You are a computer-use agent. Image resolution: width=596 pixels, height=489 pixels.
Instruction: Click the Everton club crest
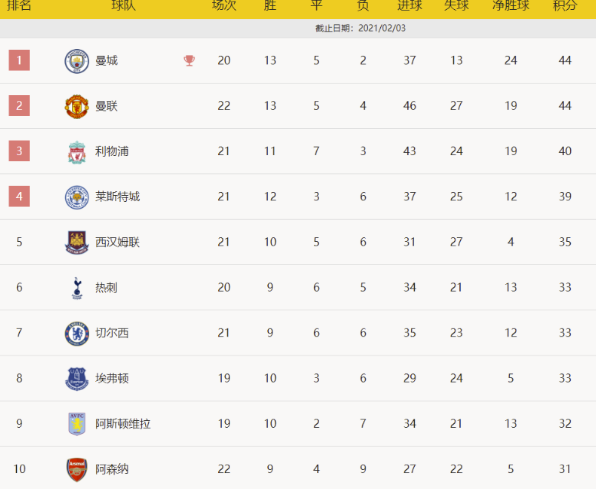tap(77, 379)
